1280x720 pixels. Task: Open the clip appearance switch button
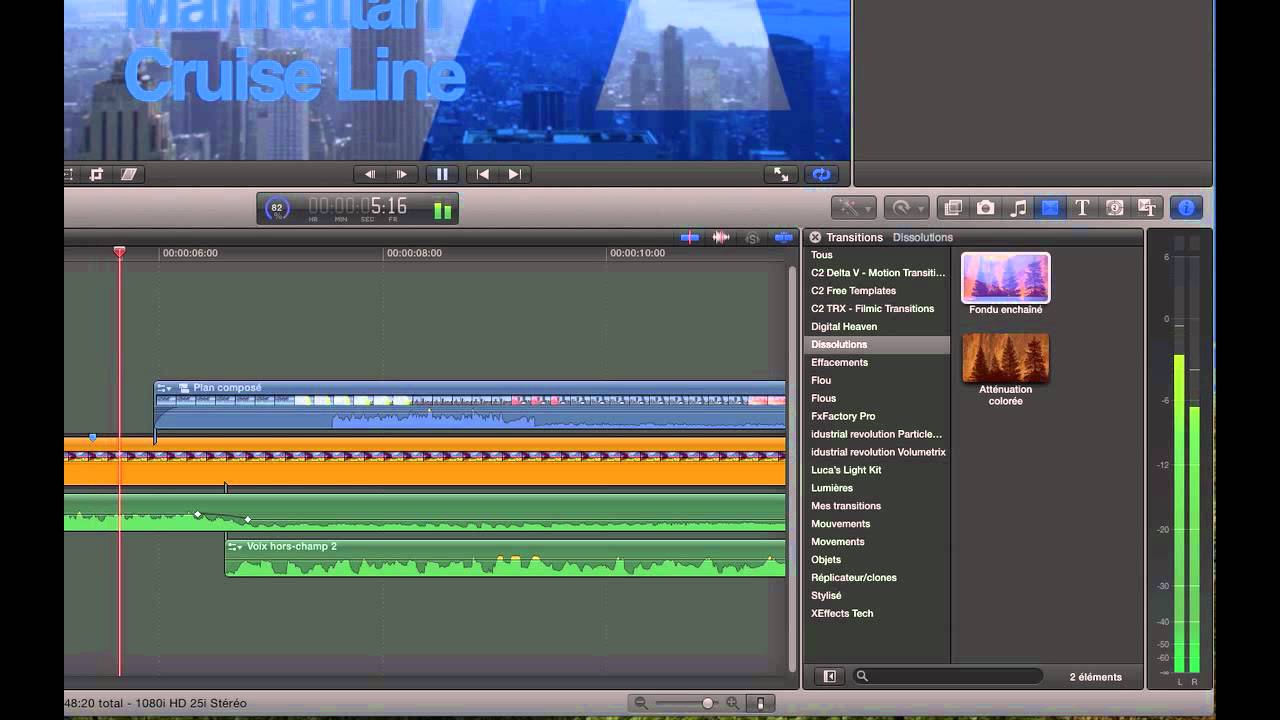(760, 704)
